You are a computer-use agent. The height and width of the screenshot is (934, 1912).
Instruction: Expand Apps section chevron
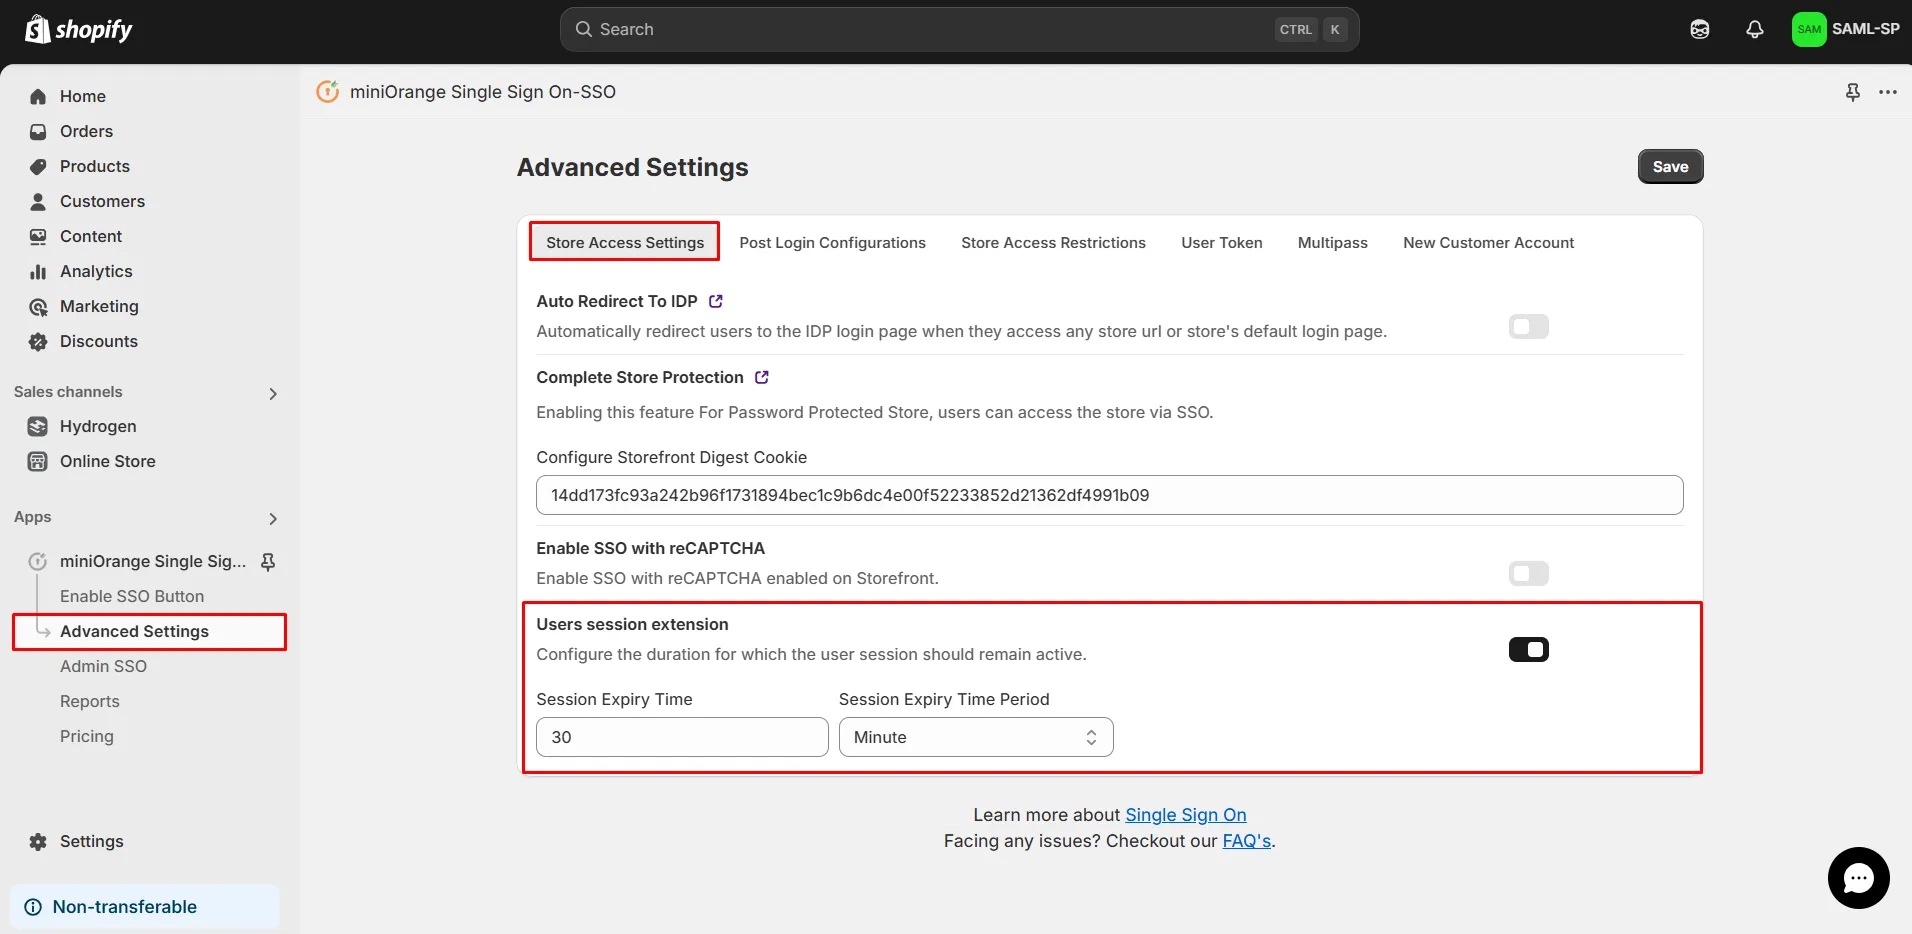273,519
